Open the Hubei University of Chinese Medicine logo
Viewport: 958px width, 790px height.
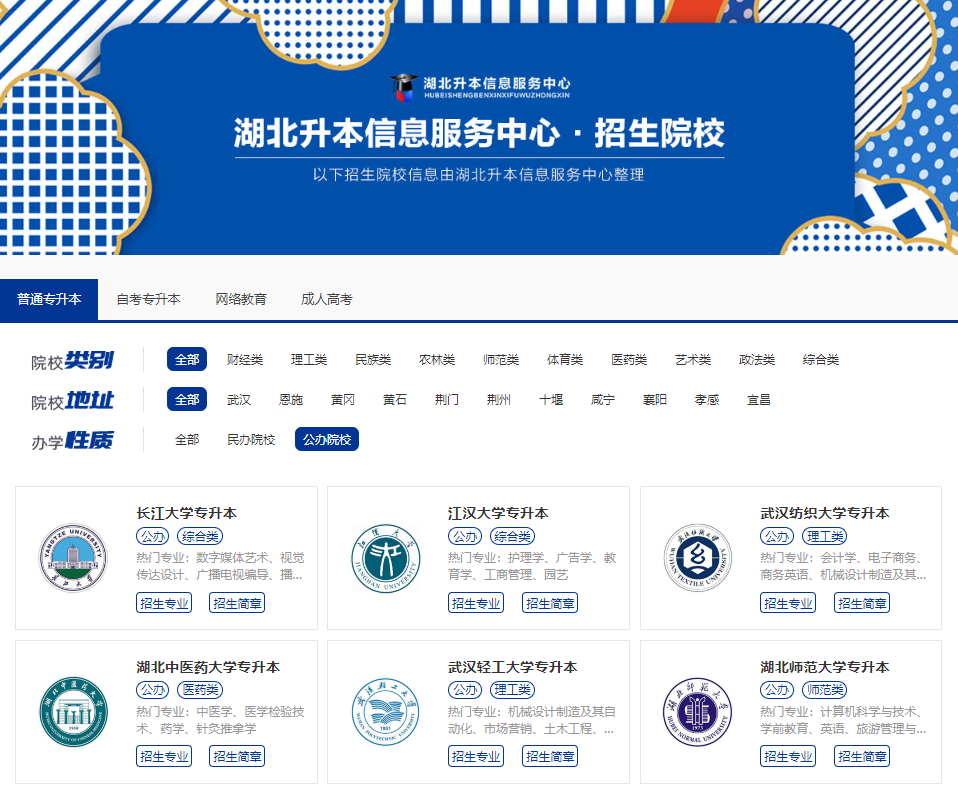coord(73,712)
